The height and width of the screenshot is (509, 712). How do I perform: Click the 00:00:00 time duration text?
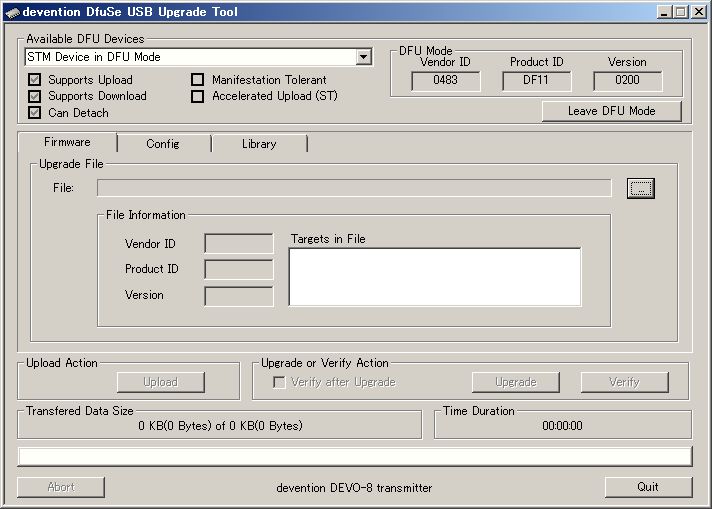(x=562, y=426)
